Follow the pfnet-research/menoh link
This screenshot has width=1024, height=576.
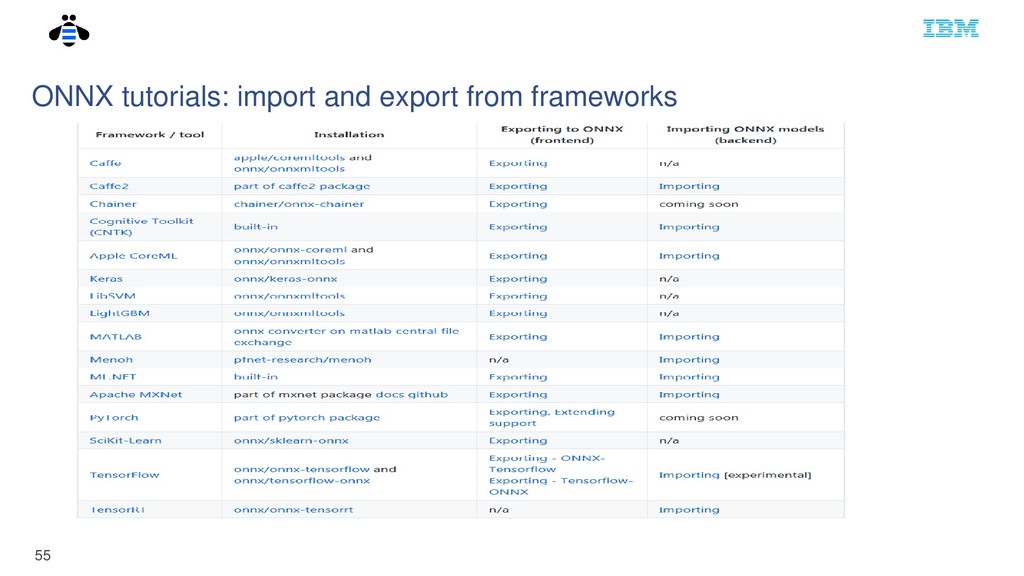coord(302,360)
